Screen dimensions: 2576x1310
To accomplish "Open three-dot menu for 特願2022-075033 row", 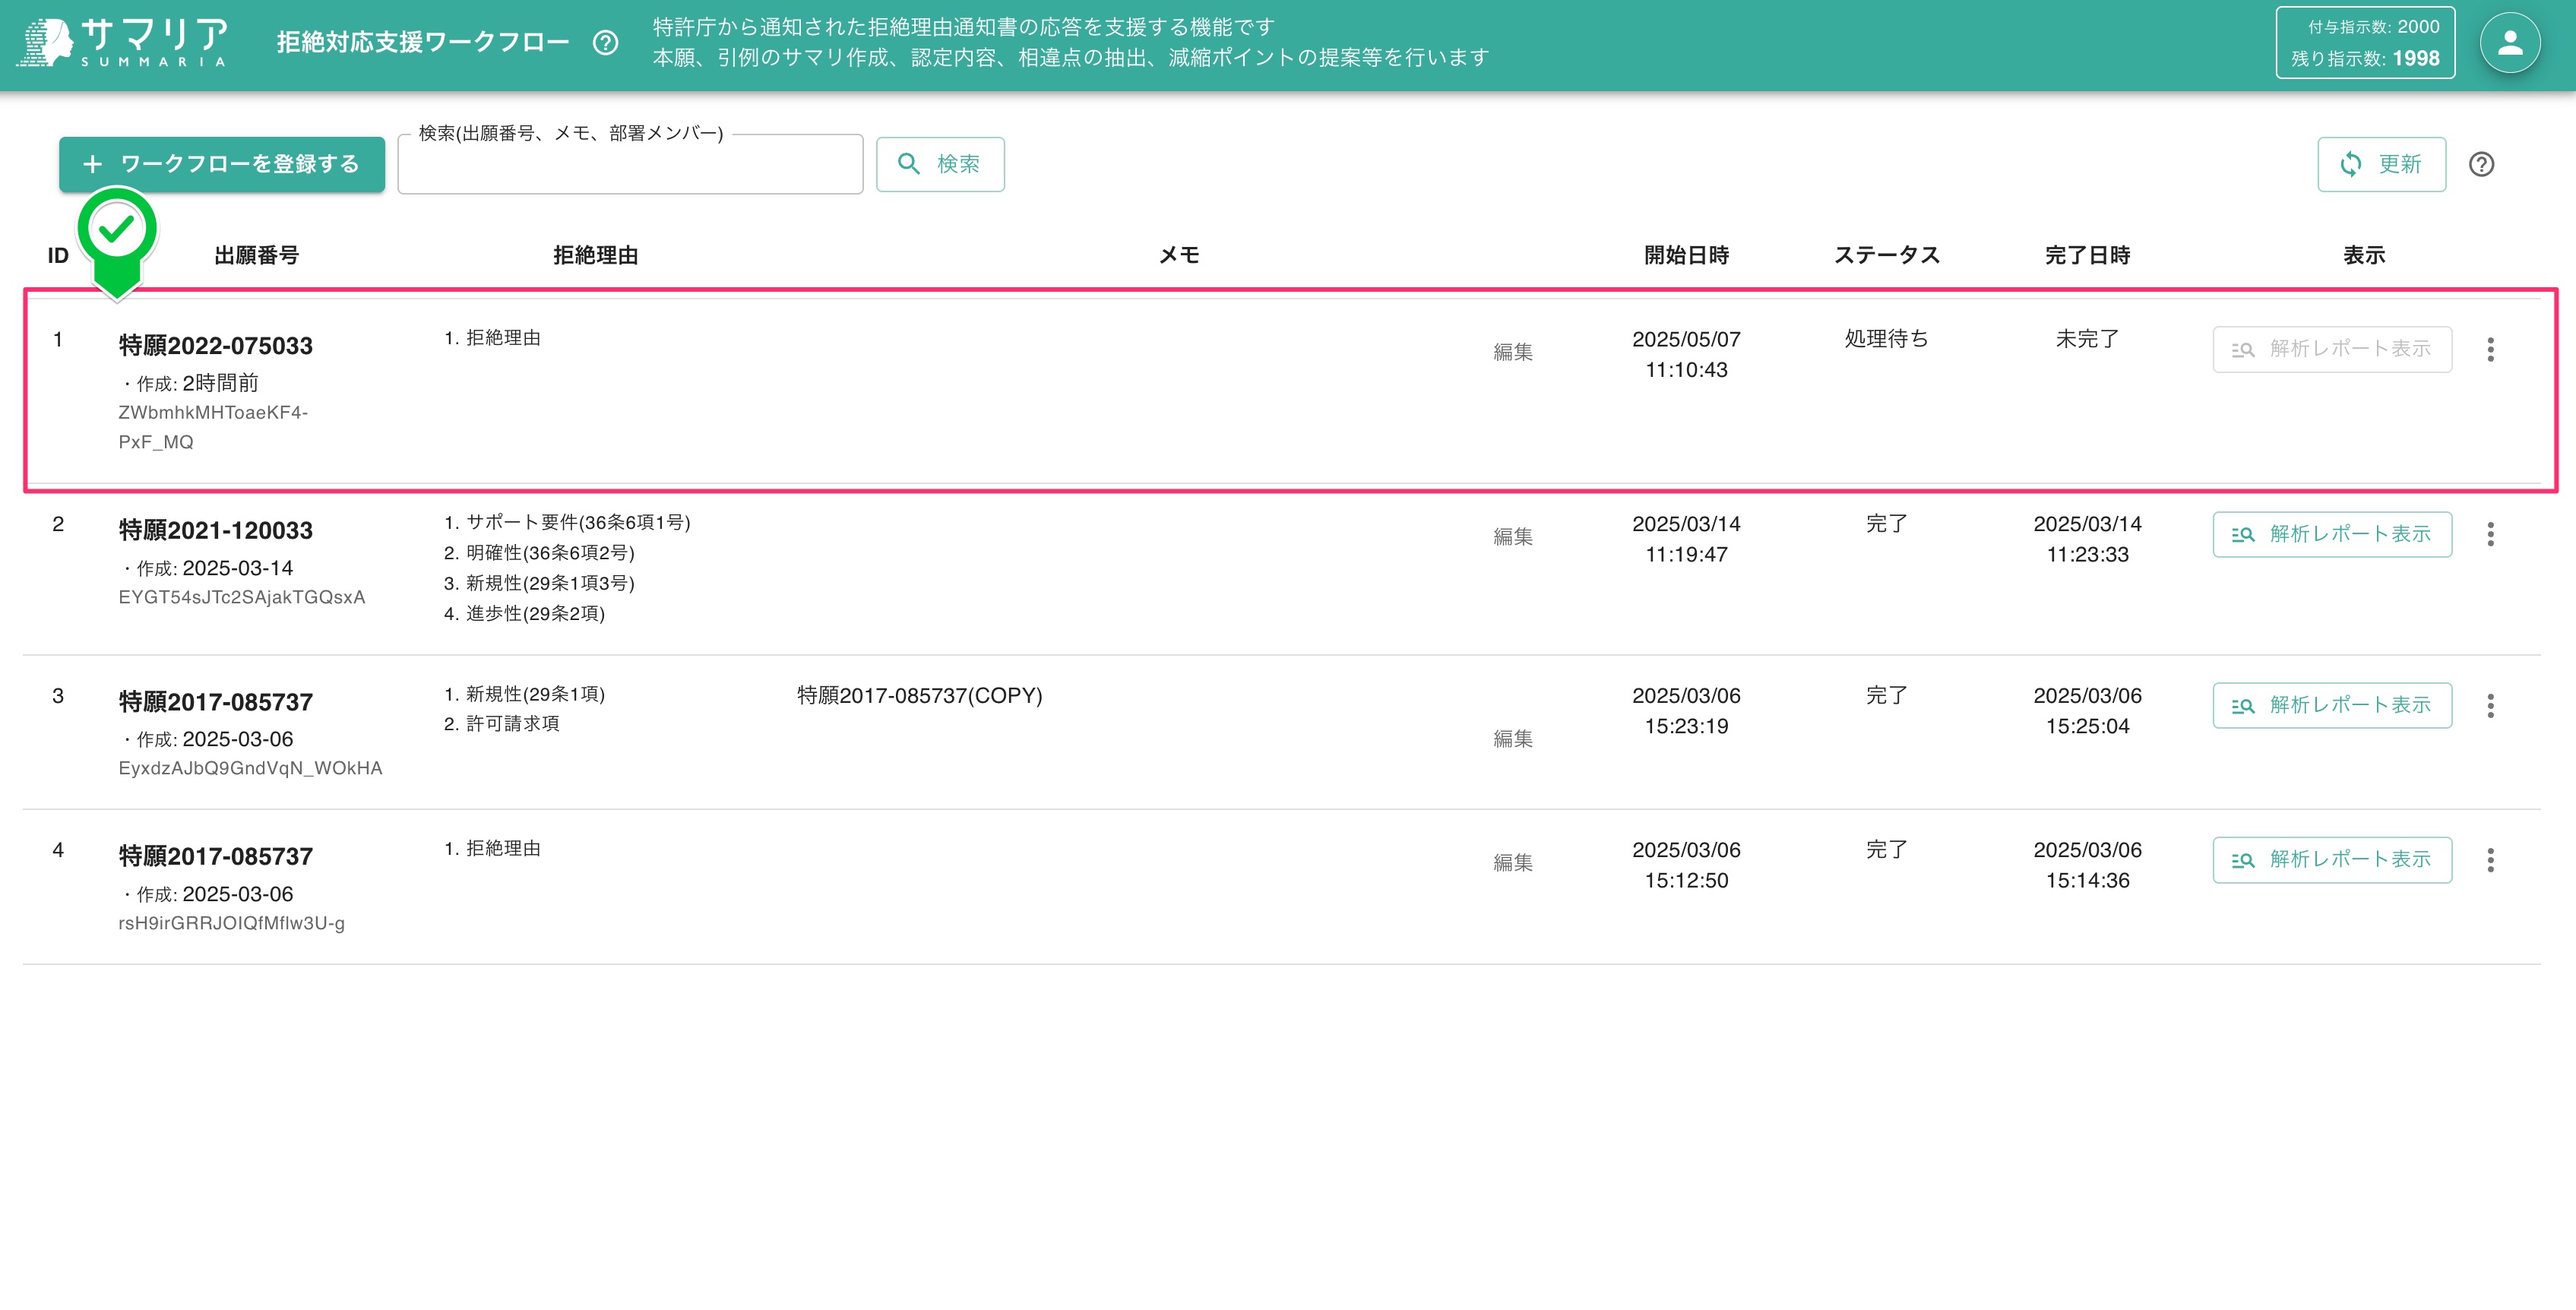I will click(x=2490, y=349).
